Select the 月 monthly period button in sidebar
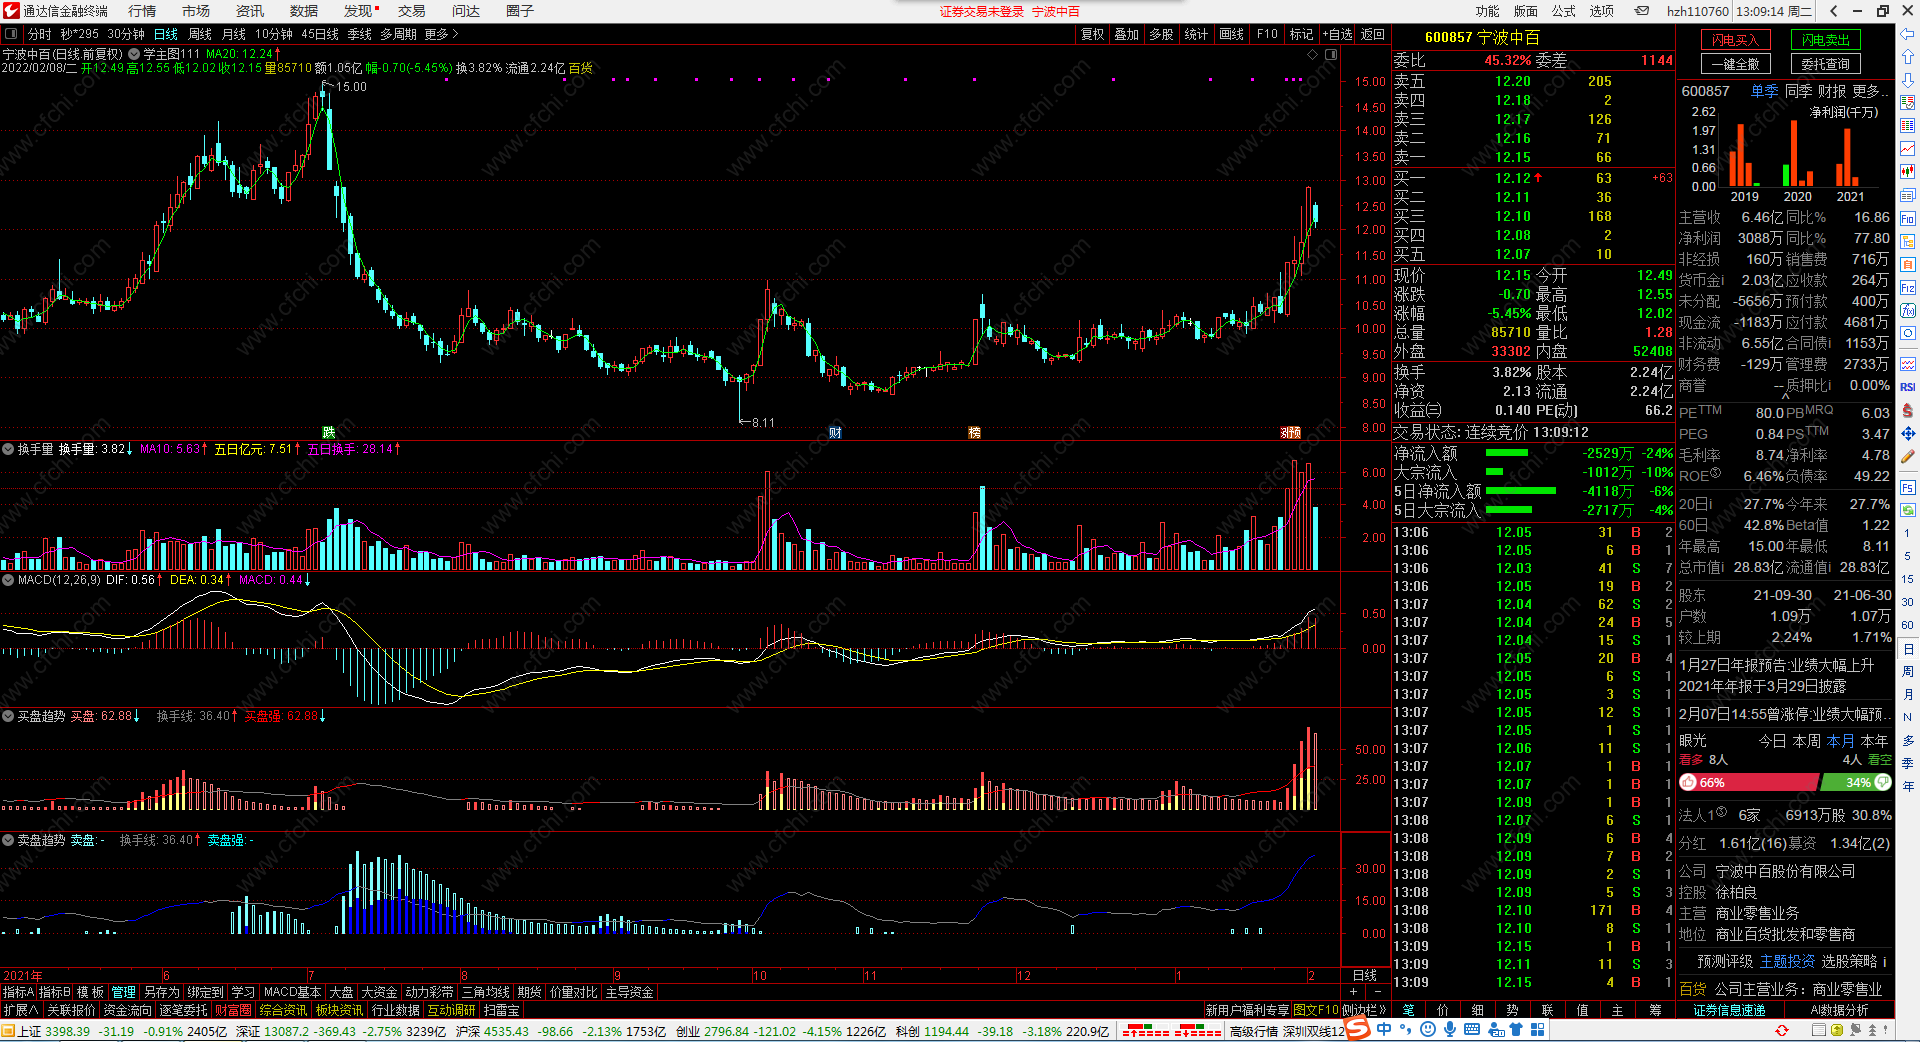Screen dimensions: 1920x1042 [x=1907, y=694]
